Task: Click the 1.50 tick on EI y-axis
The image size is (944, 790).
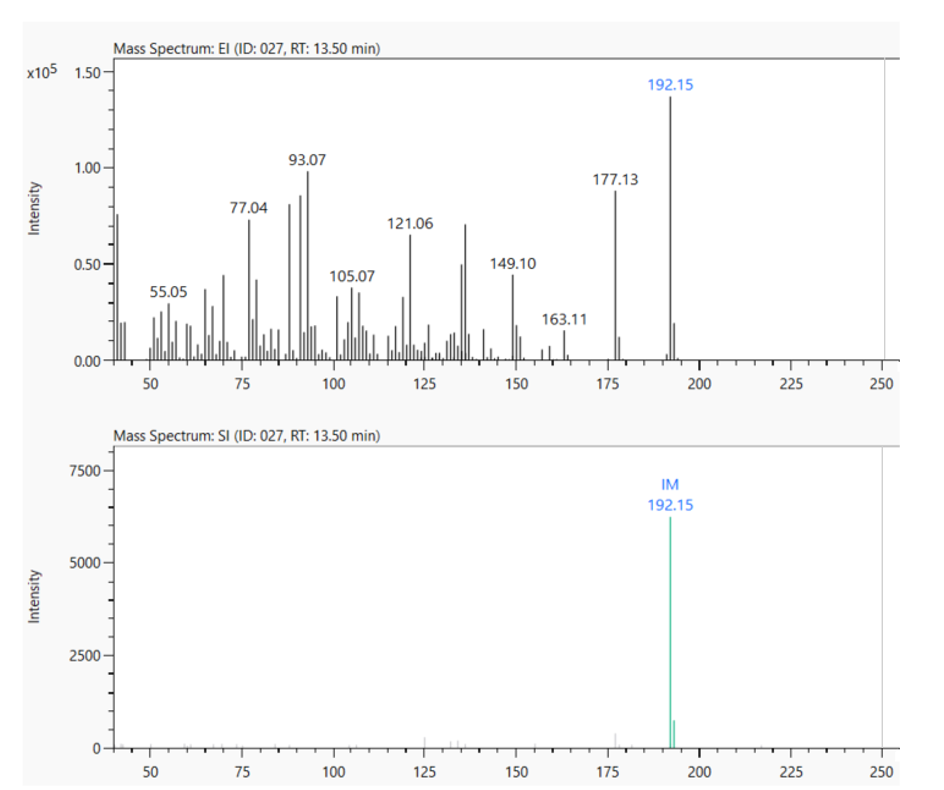Action: click(x=89, y=73)
